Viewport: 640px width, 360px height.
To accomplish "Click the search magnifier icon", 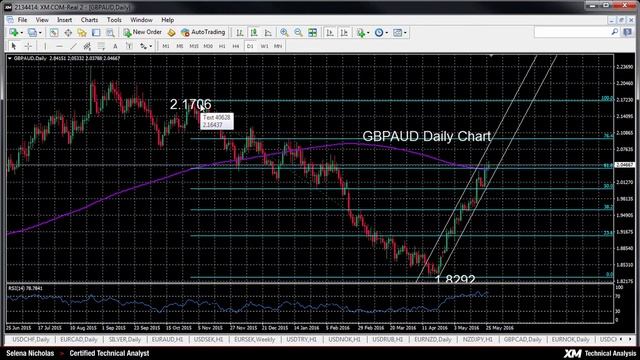I will pos(615,32).
